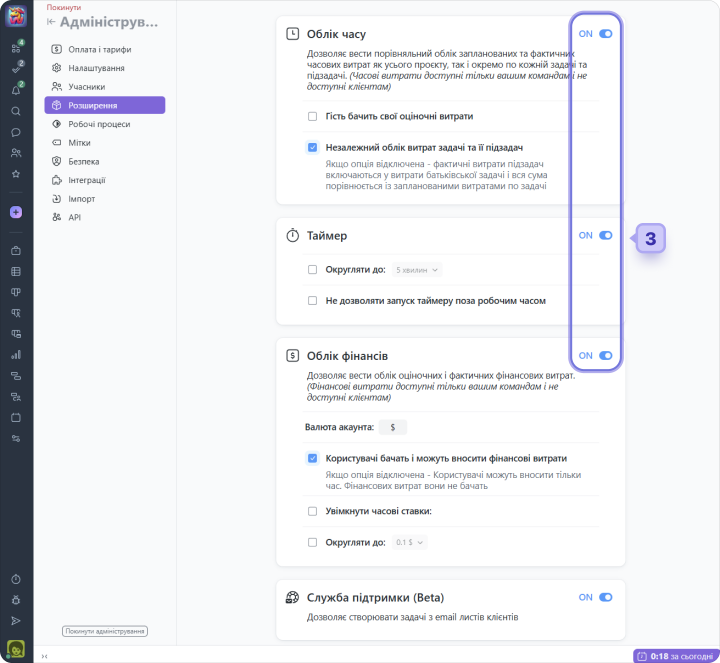Collapse the Адміністрування panel with arrow
The height and width of the screenshot is (663, 720).
coord(51,22)
